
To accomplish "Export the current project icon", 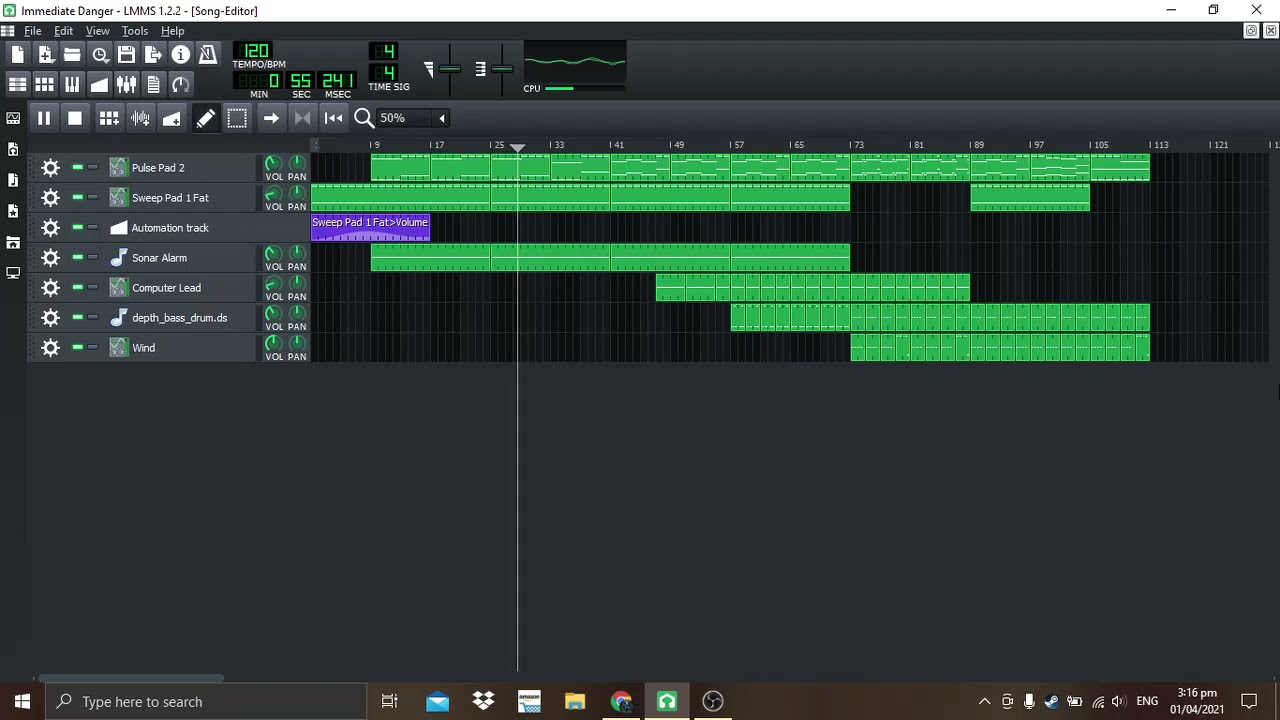I will click(x=153, y=55).
